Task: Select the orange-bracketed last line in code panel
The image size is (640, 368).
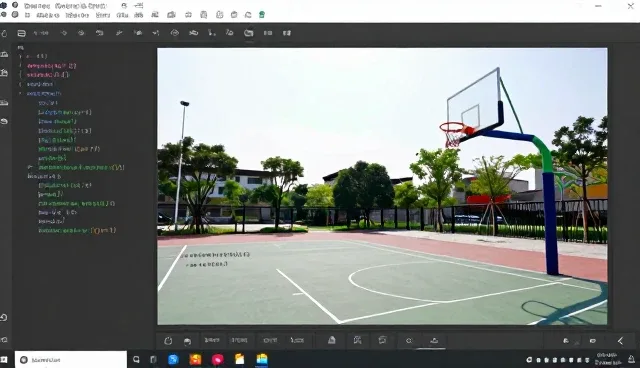Action: tap(77, 231)
